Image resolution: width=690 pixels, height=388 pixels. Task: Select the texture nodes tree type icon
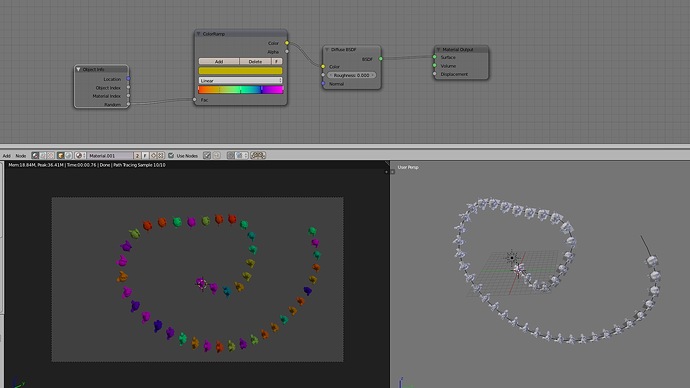coord(51,155)
